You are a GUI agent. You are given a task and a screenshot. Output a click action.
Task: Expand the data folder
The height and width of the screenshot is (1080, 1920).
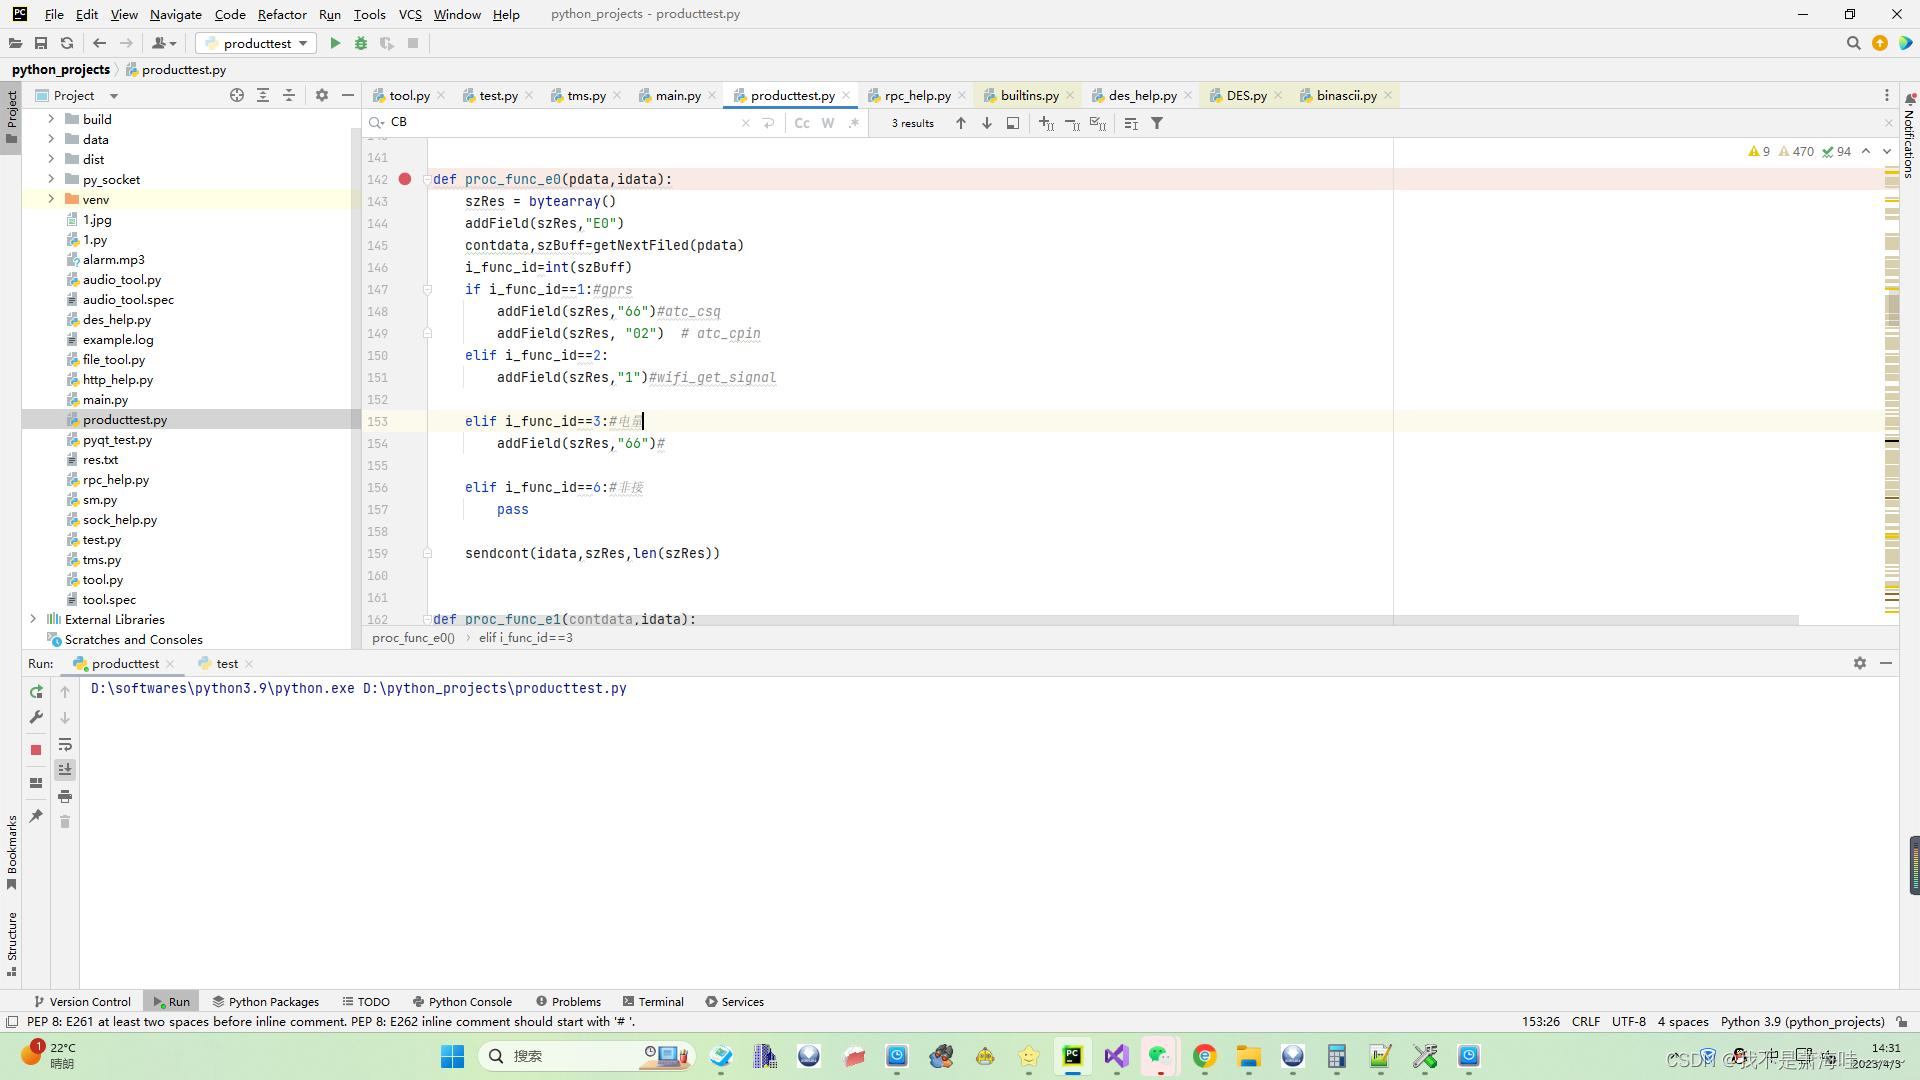(51, 139)
